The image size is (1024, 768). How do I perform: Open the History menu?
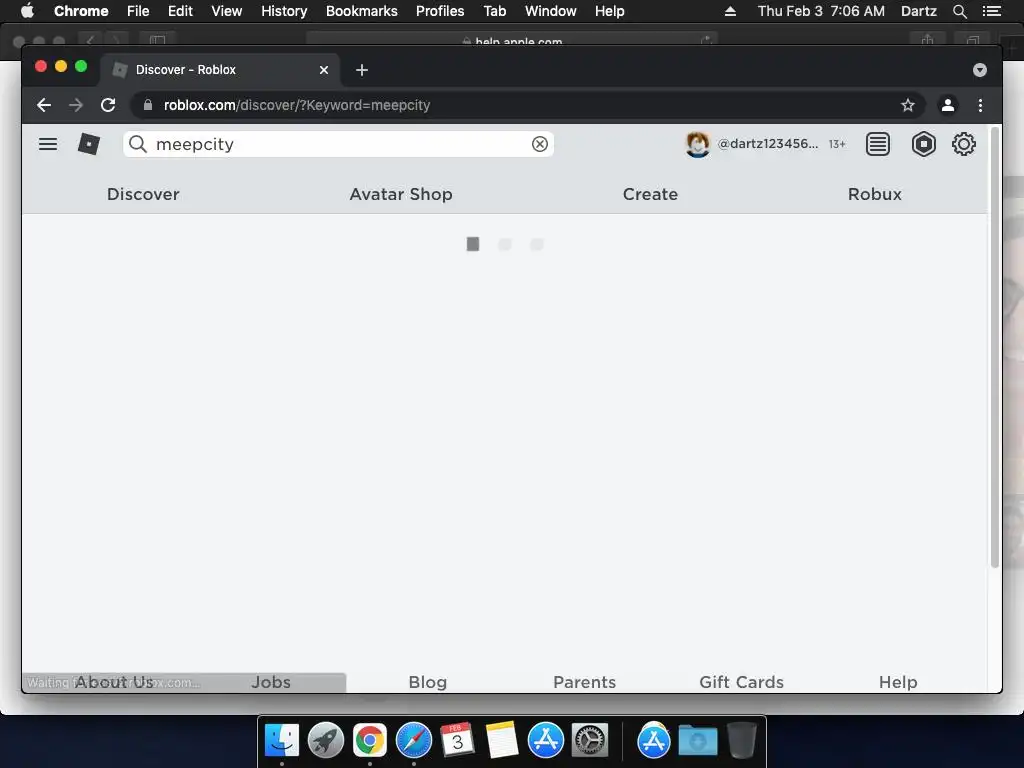(284, 11)
